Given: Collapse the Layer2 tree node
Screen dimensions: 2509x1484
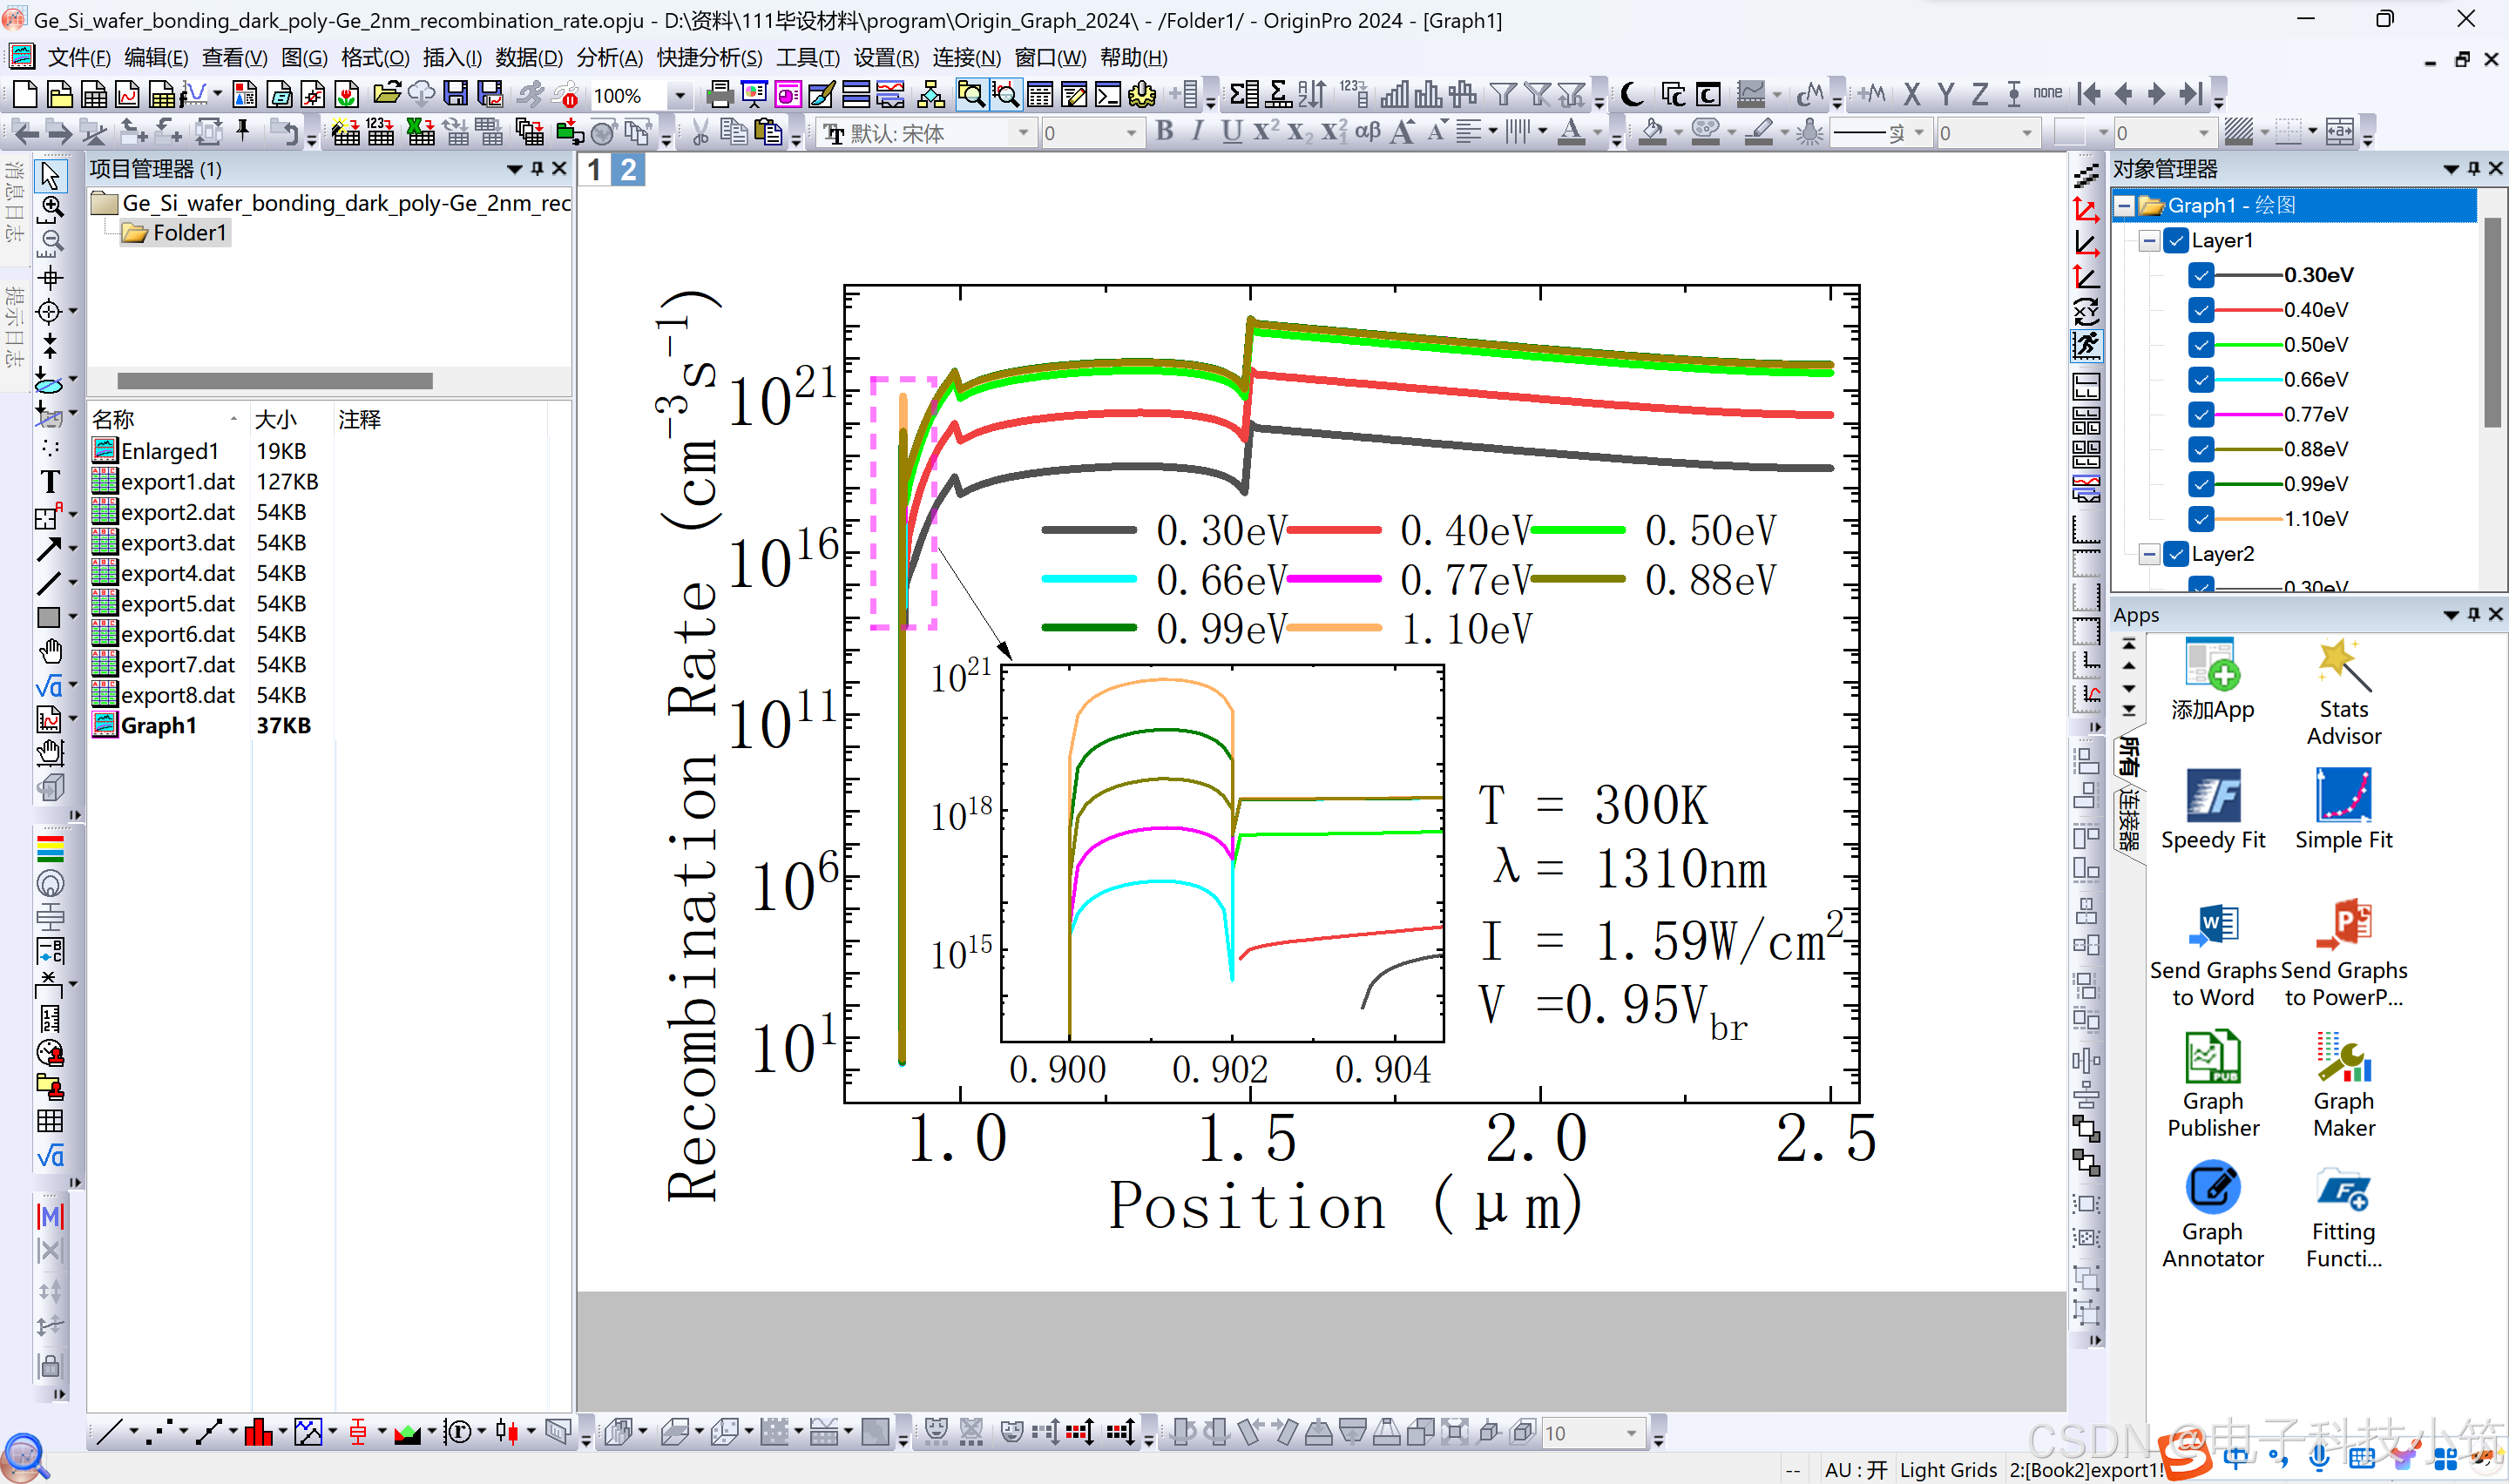Looking at the screenshot, I should click(x=2149, y=554).
